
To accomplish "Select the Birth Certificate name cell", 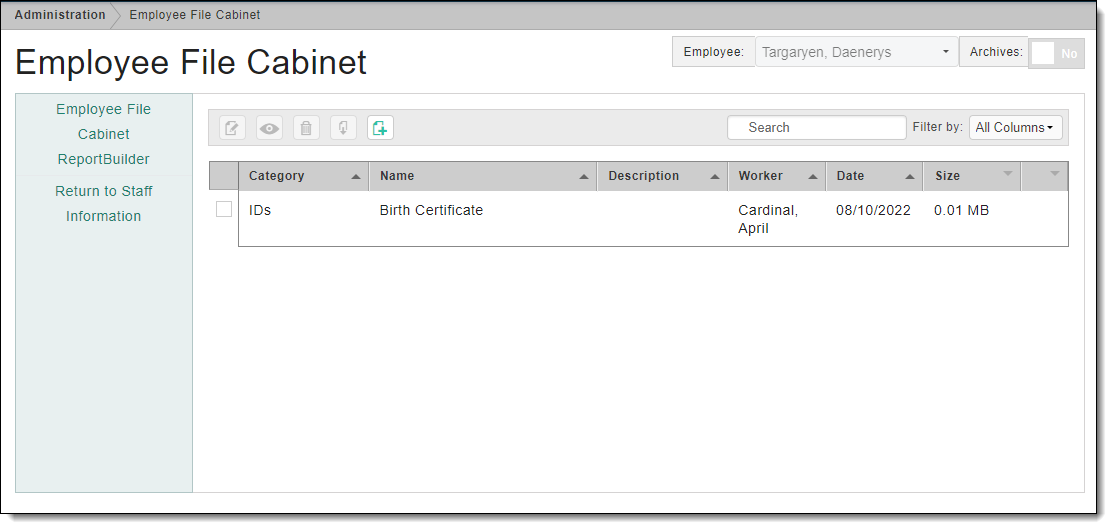I will [x=431, y=211].
